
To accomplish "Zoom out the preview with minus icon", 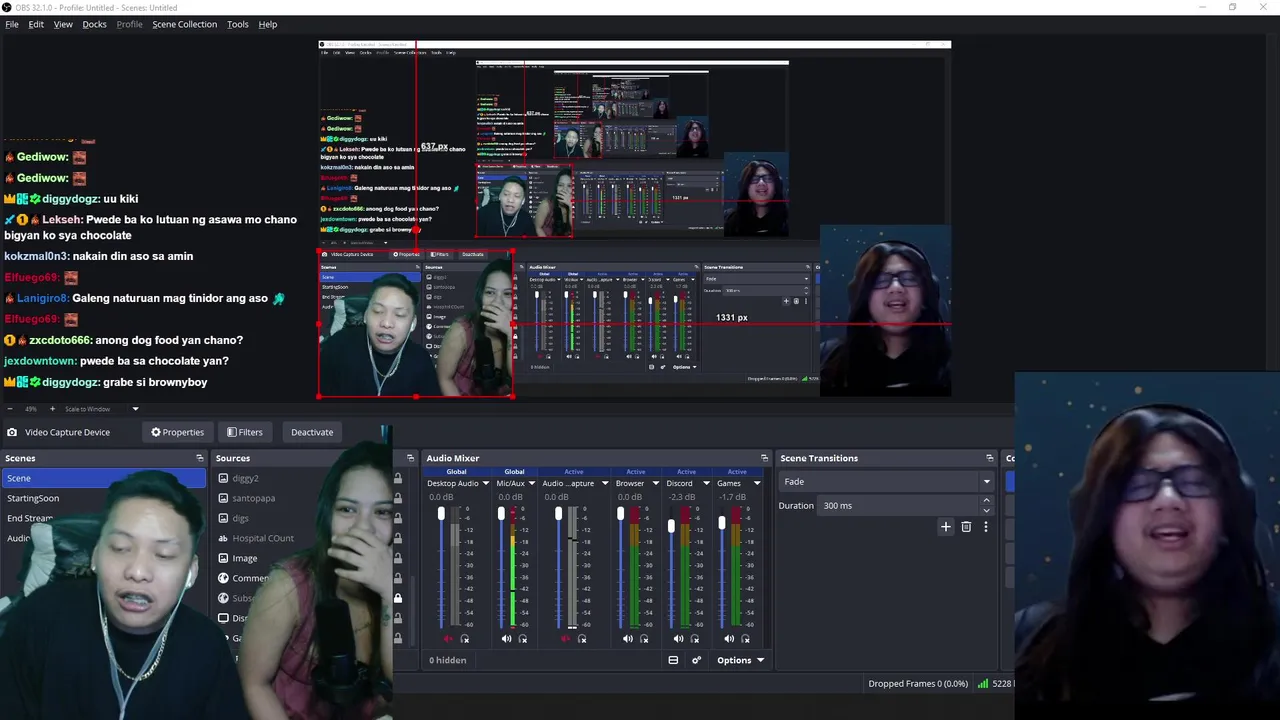I will (x=9, y=408).
